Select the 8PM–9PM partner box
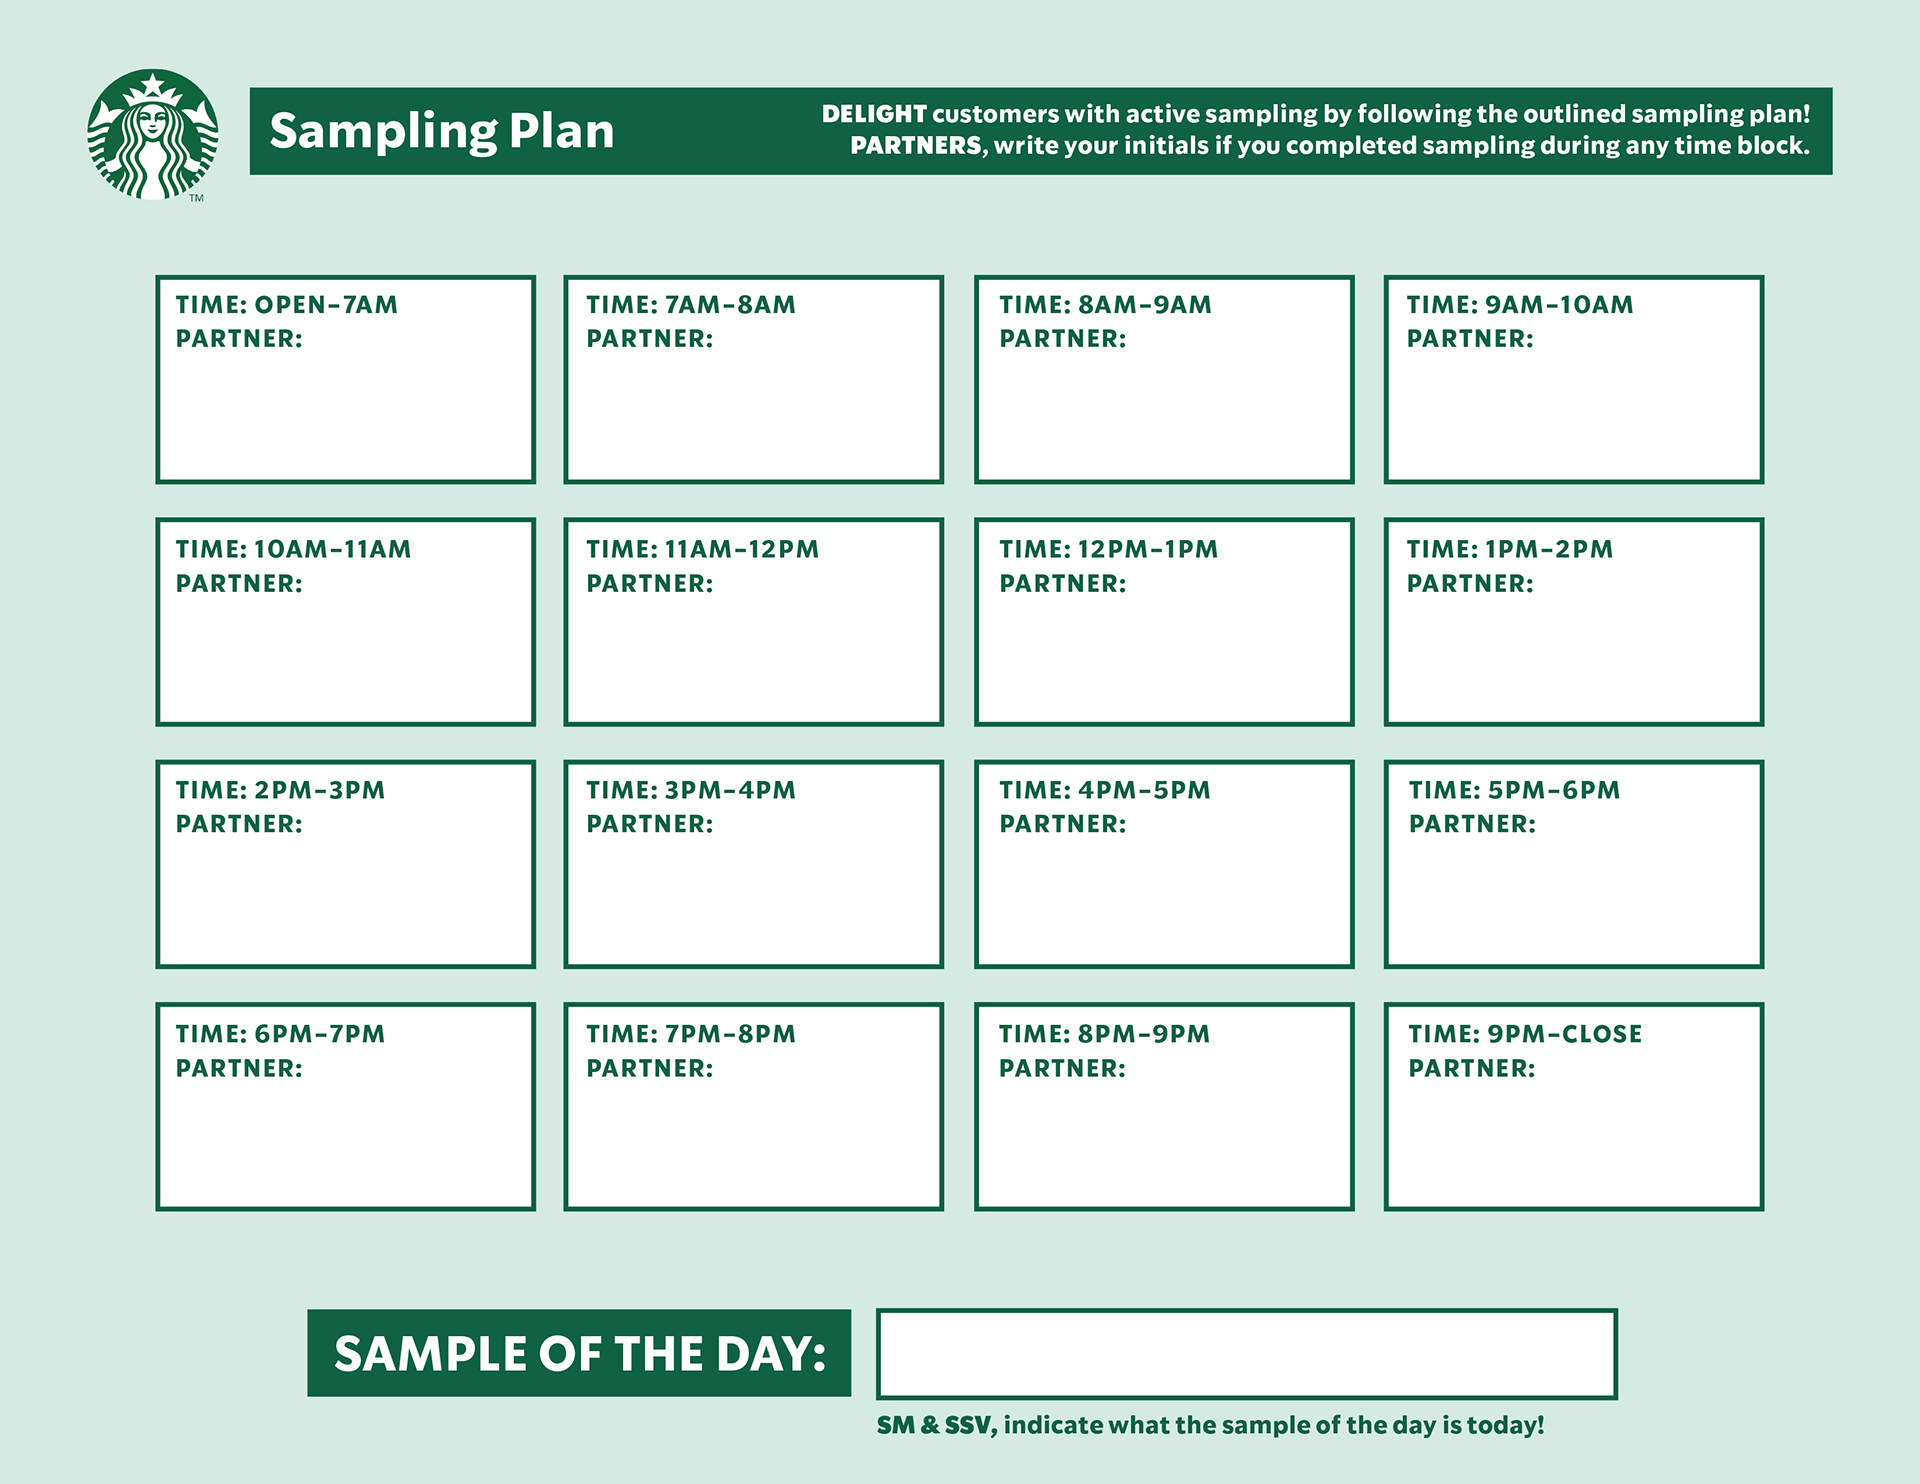Screen dimensions: 1920x1484 tap(1164, 1107)
